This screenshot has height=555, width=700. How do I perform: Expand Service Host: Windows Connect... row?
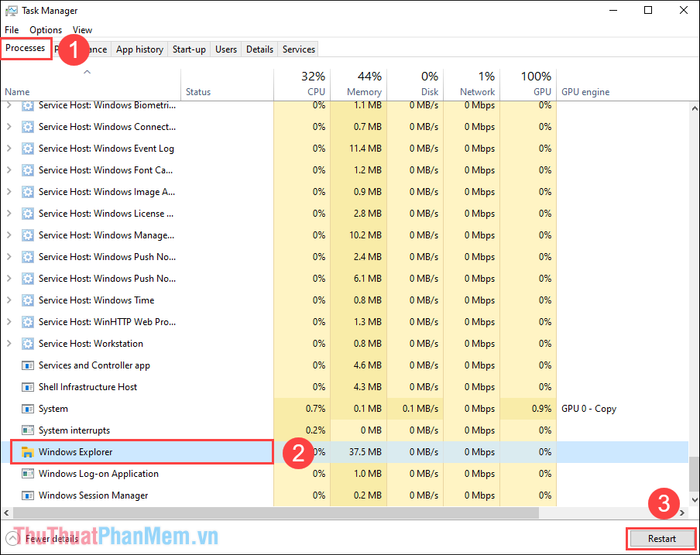[9, 127]
